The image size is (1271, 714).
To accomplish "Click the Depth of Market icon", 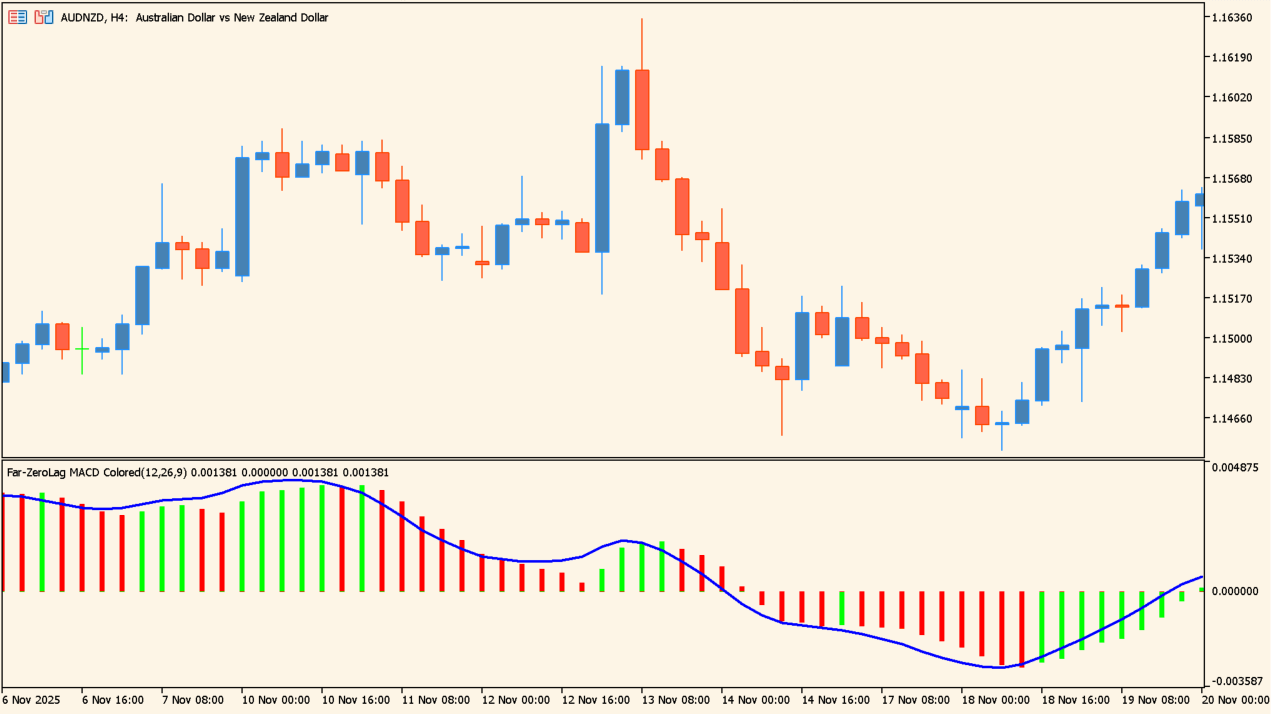I will pos(44,17).
